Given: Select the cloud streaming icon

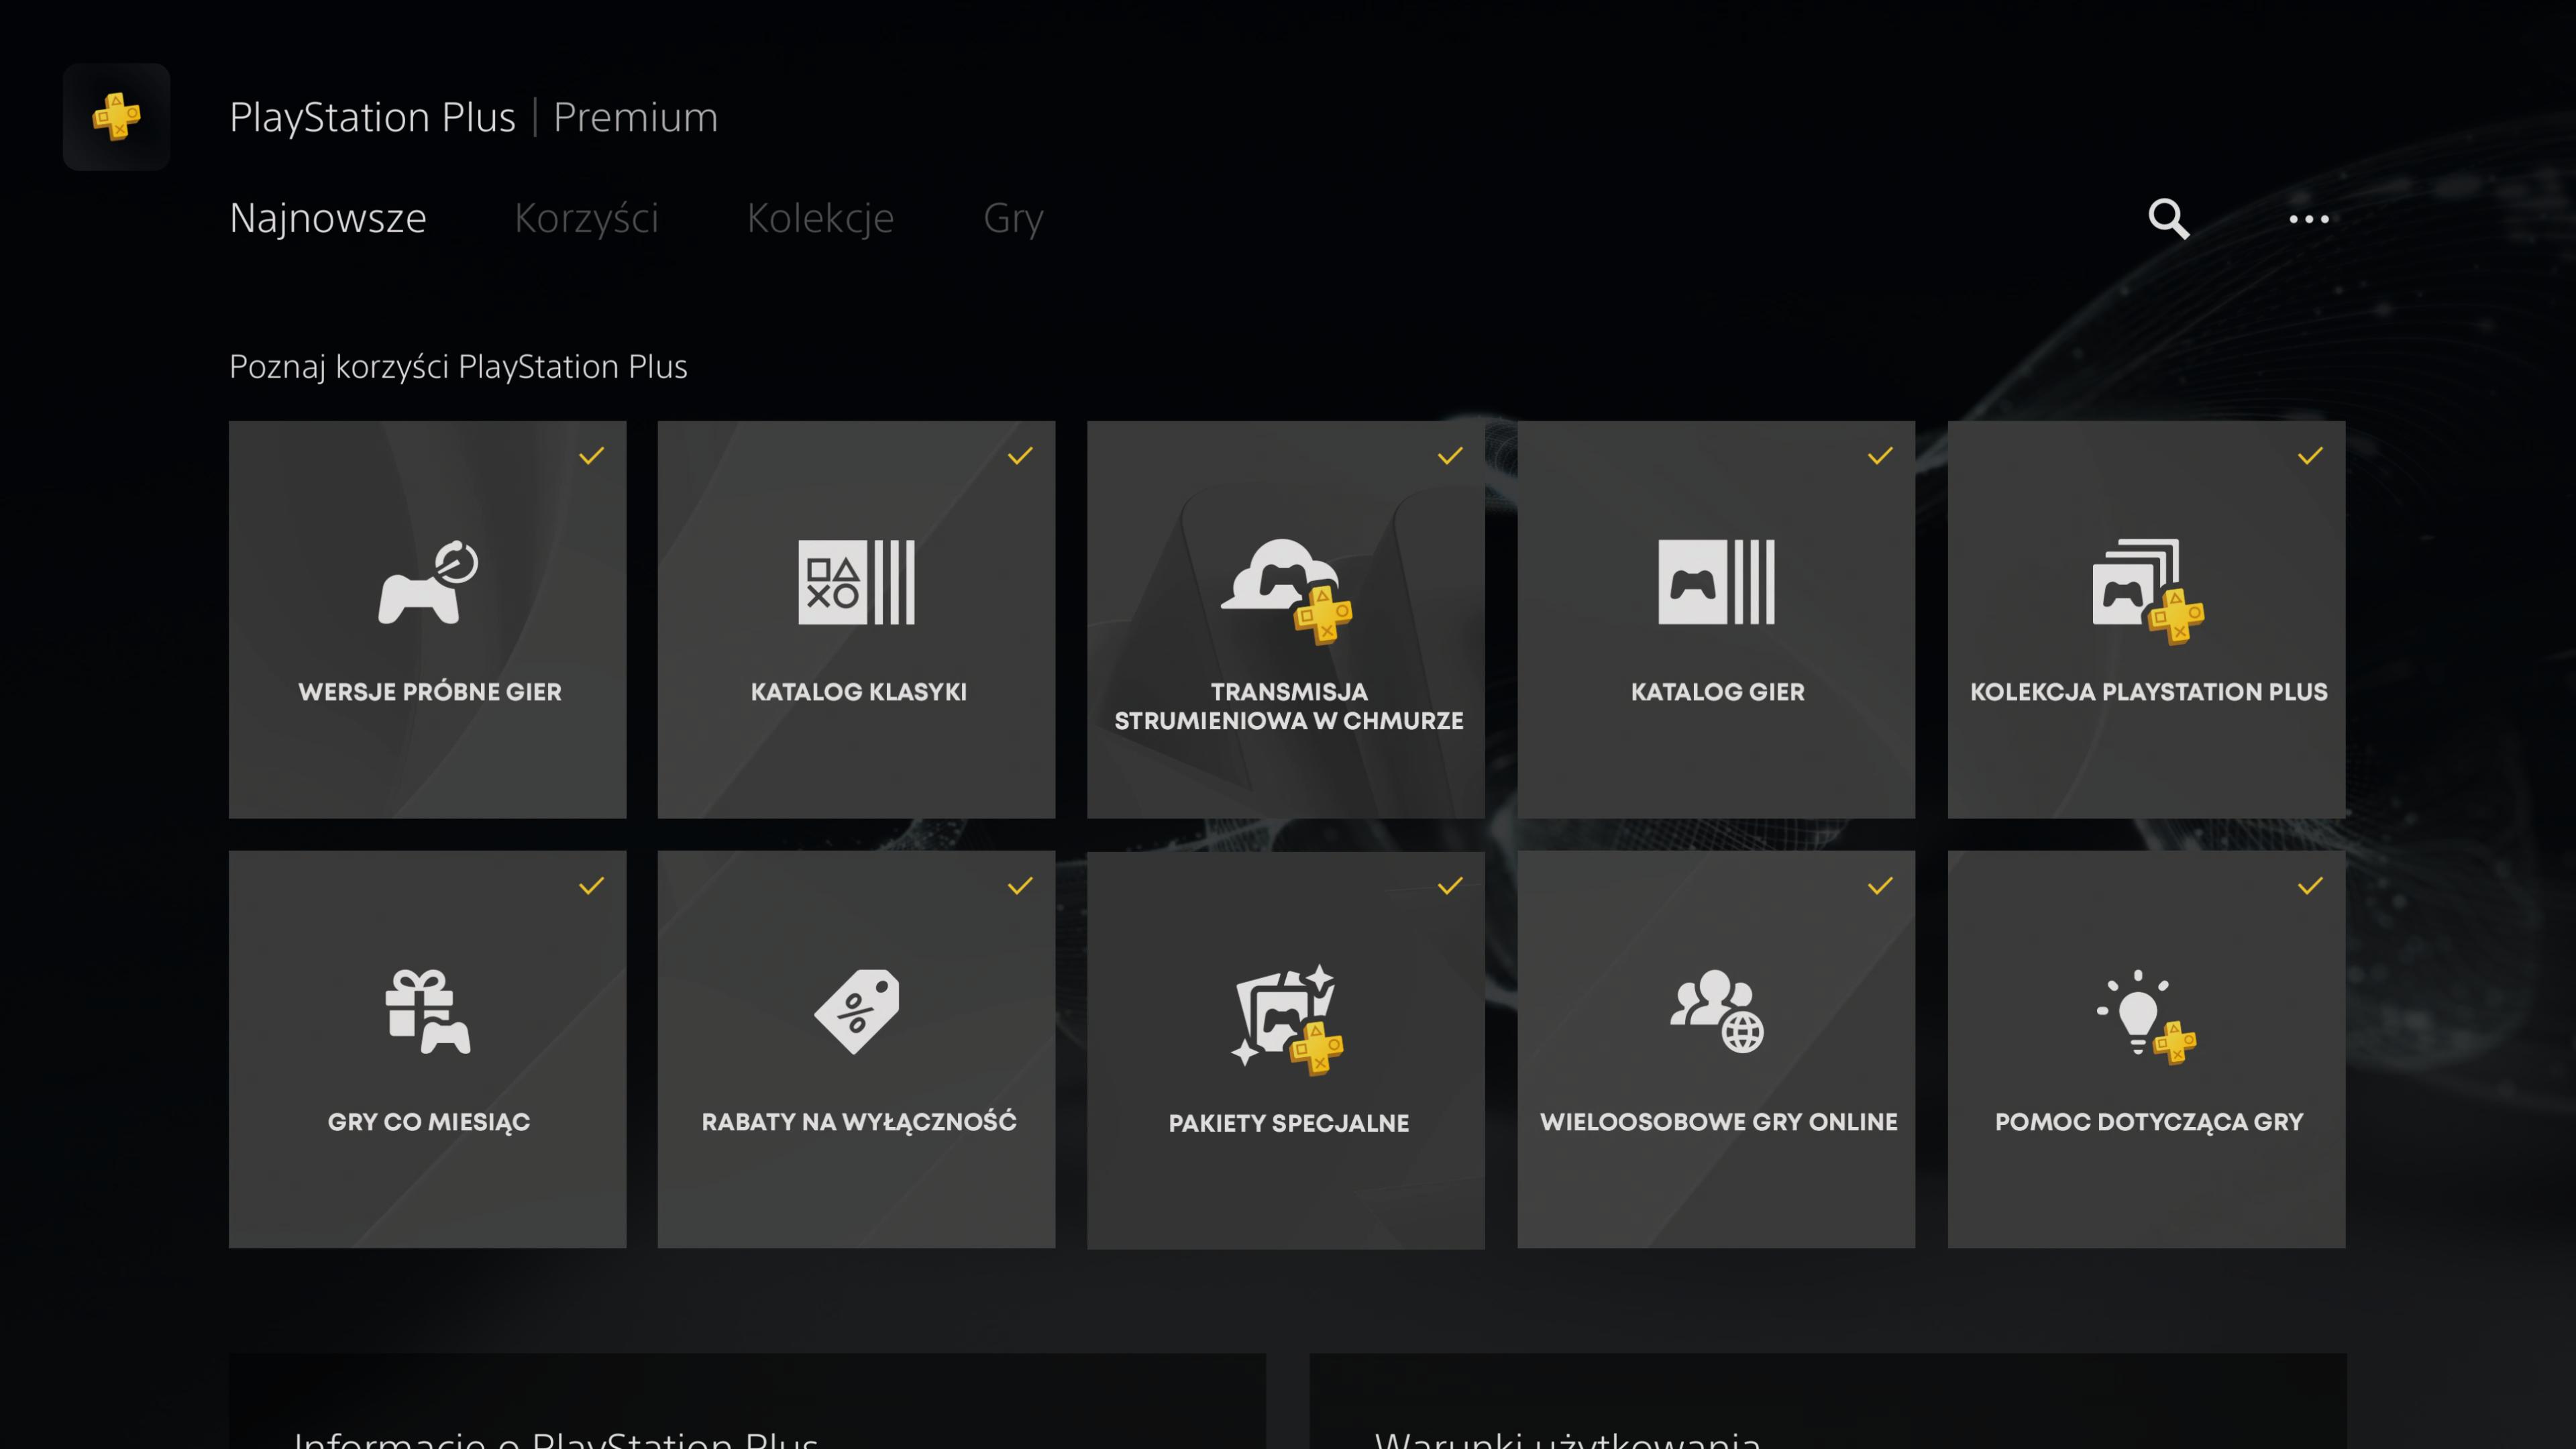Looking at the screenshot, I should pyautogui.click(x=1287, y=590).
